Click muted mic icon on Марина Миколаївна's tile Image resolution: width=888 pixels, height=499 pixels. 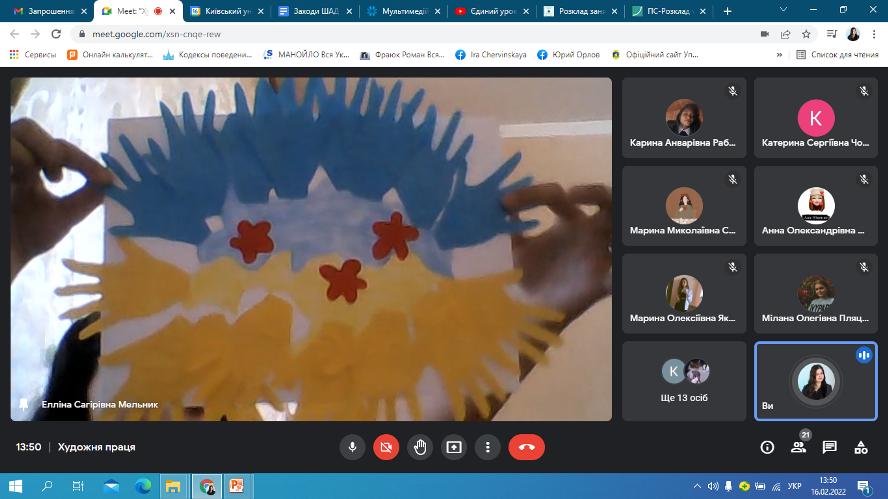click(x=732, y=180)
